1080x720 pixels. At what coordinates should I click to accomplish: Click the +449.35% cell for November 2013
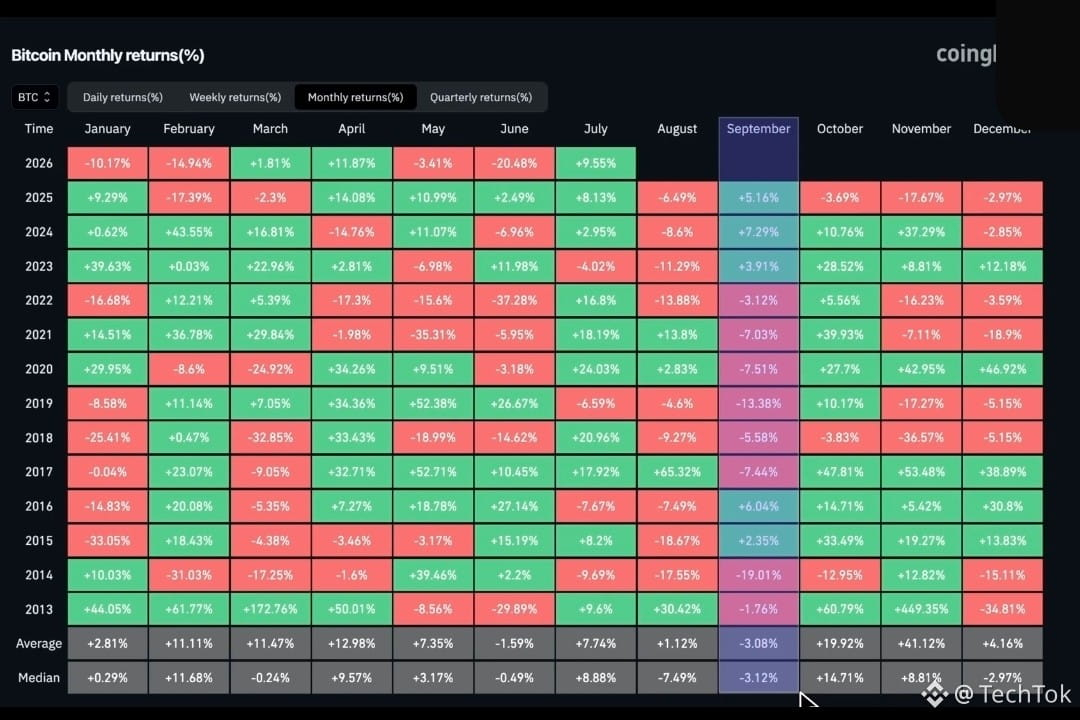(921, 609)
